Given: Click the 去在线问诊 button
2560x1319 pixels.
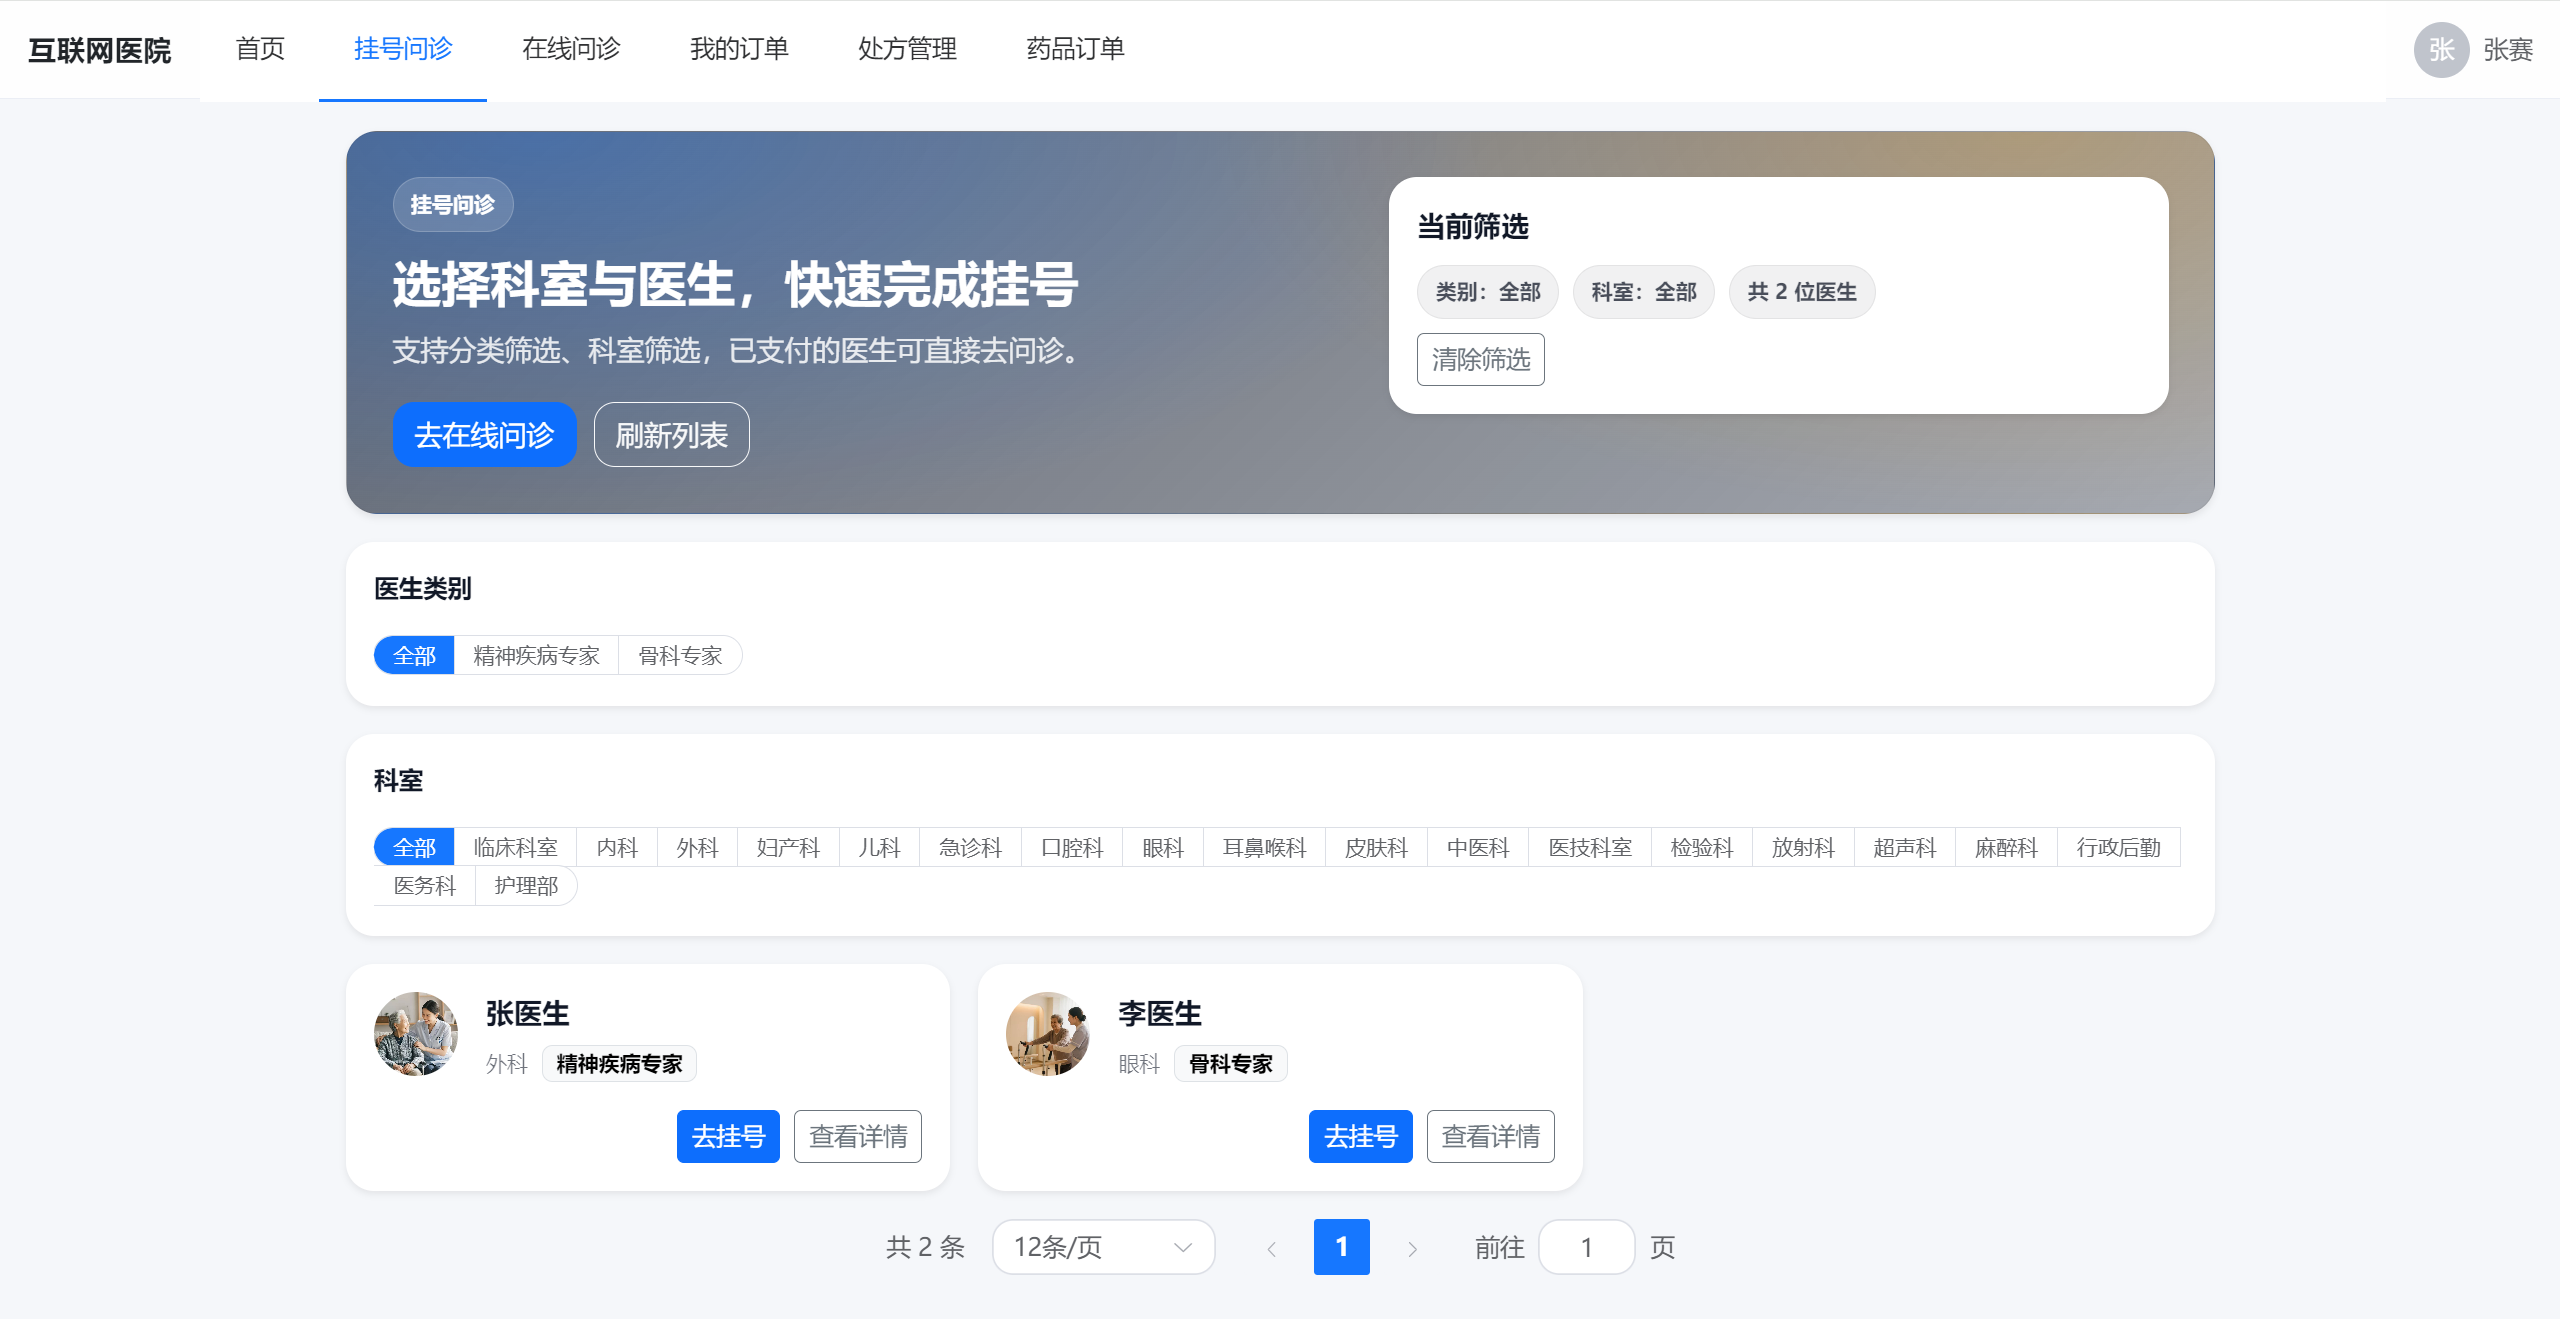Looking at the screenshot, I should click(484, 434).
